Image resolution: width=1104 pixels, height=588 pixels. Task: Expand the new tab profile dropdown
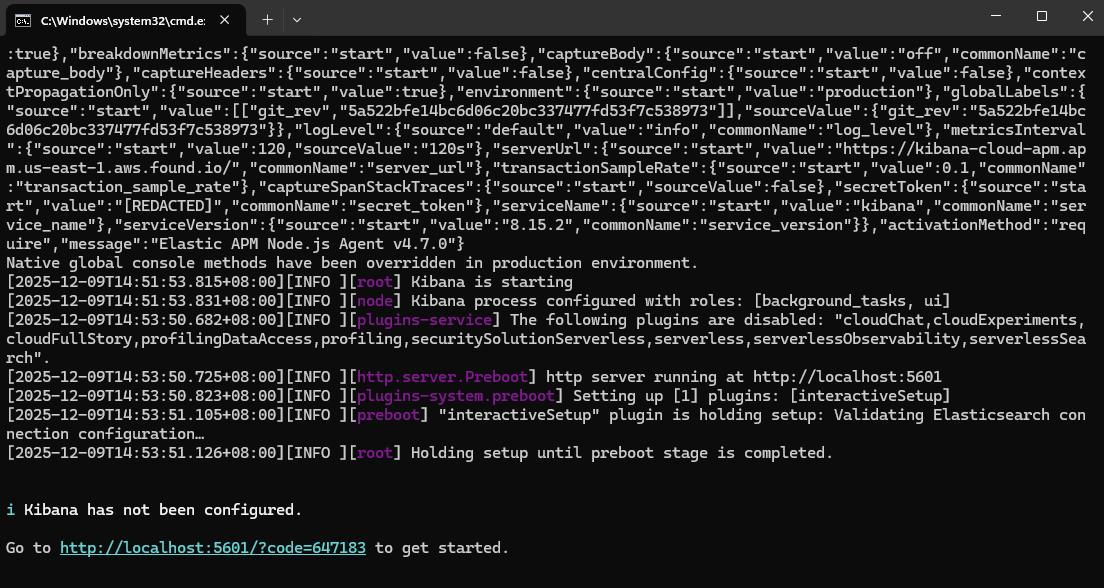tap(297, 20)
